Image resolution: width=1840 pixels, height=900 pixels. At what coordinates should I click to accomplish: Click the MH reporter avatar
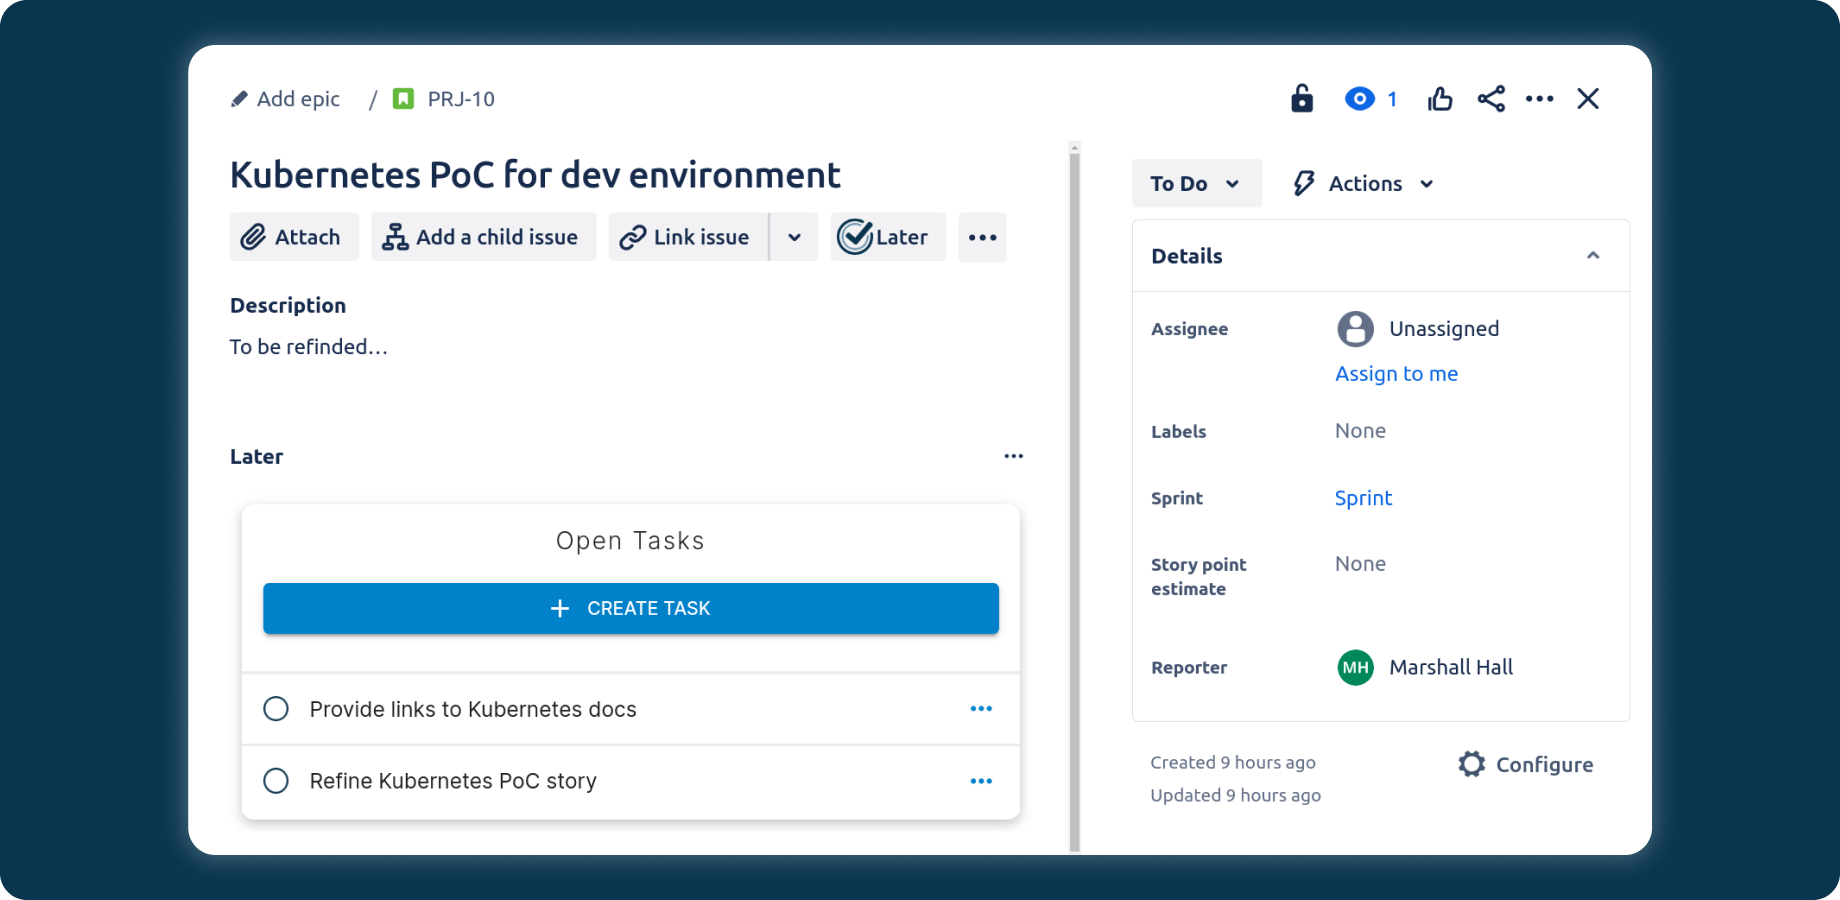point(1356,667)
